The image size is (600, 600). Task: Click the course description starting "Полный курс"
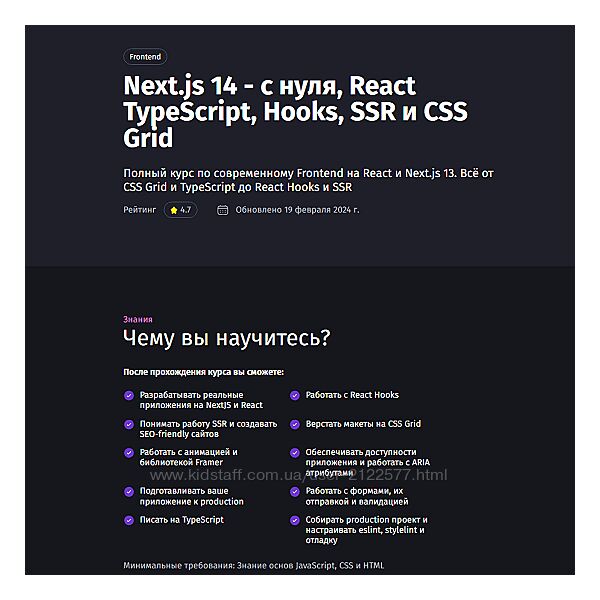click(x=308, y=180)
